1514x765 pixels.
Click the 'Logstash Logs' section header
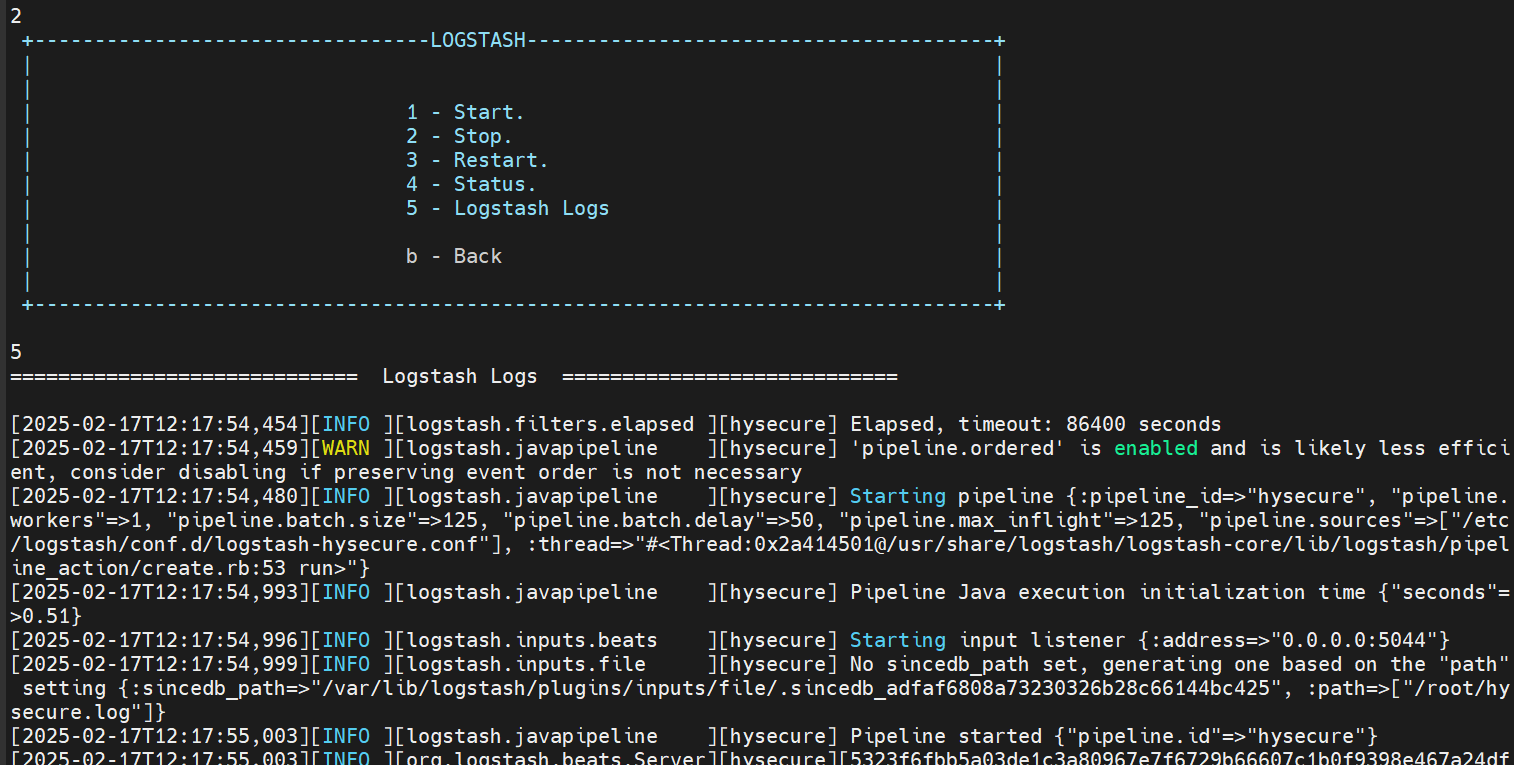click(459, 377)
